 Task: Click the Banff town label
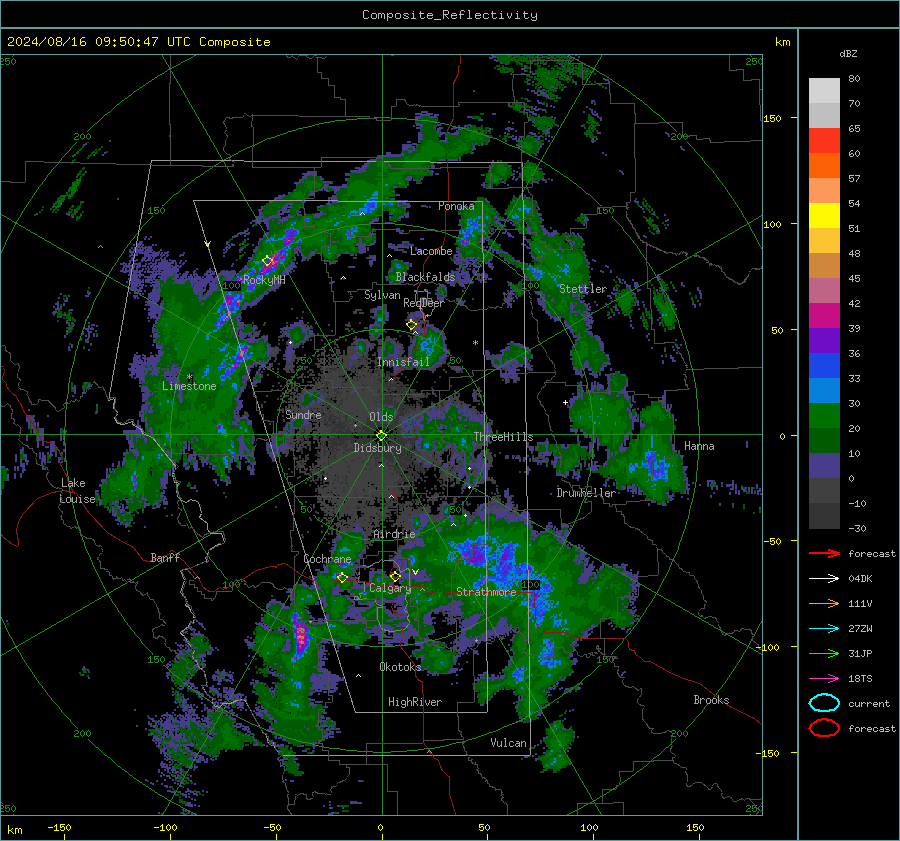(x=165, y=557)
